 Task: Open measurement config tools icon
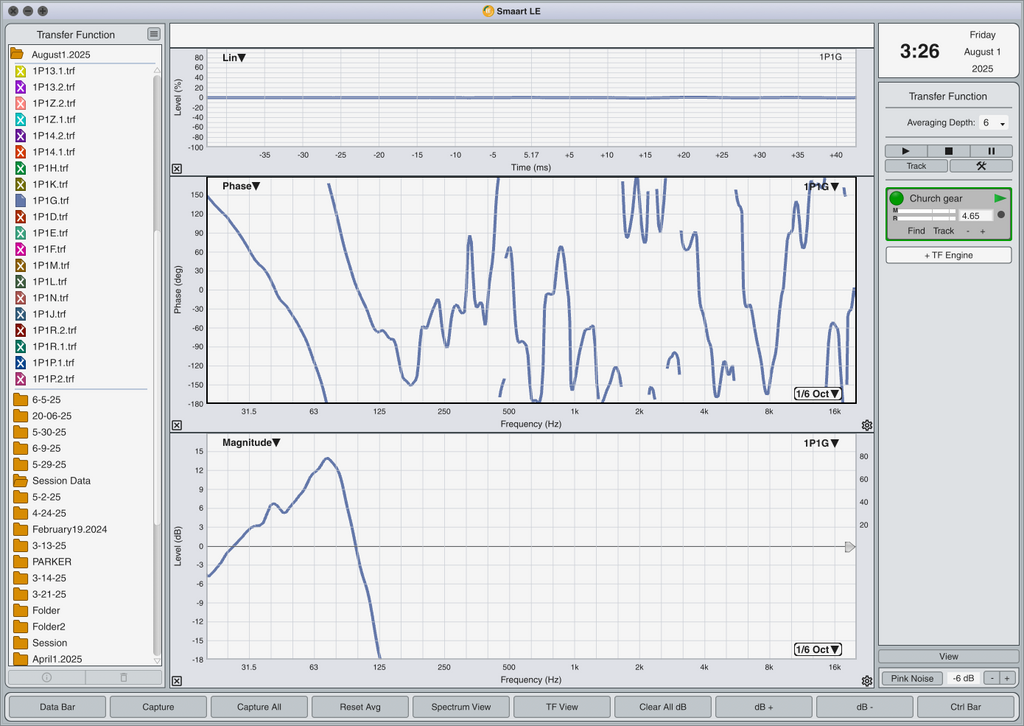981,166
